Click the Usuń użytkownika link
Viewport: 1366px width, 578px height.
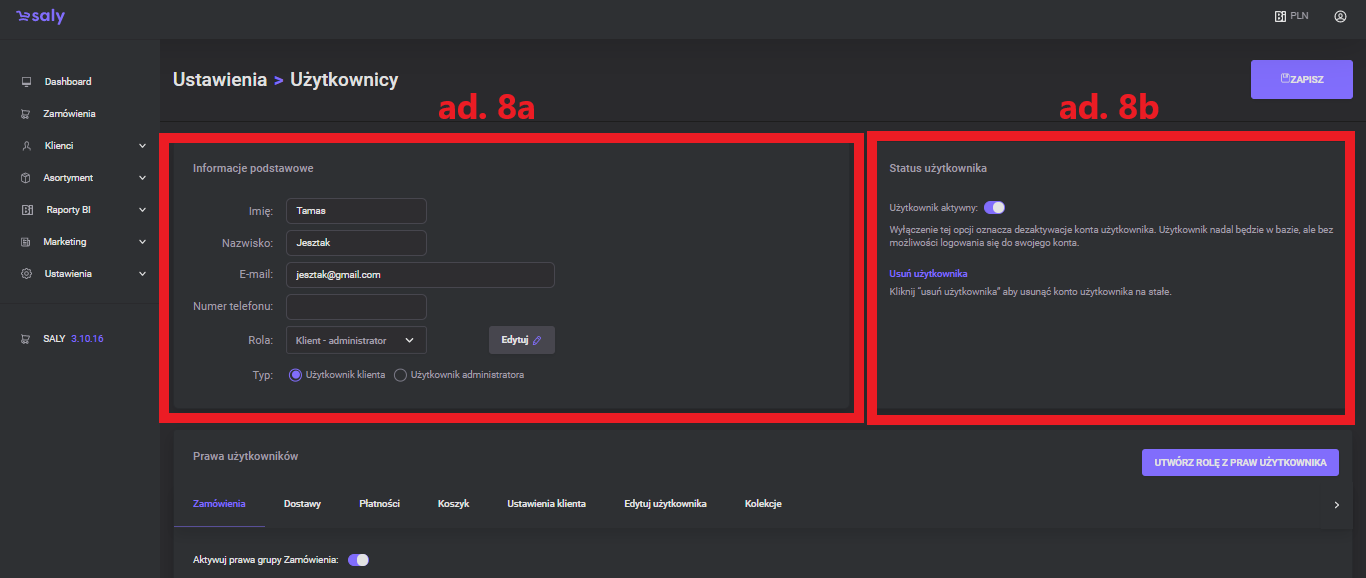point(928,274)
